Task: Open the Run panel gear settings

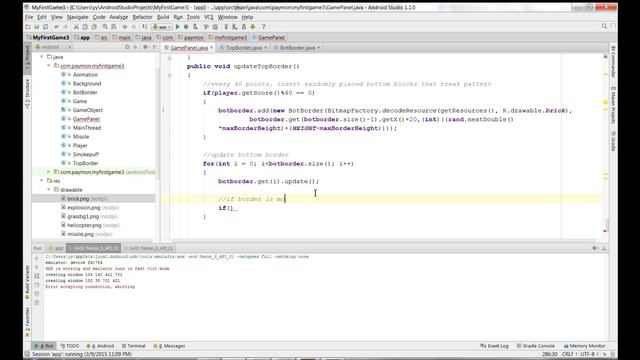Action: [595, 248]
